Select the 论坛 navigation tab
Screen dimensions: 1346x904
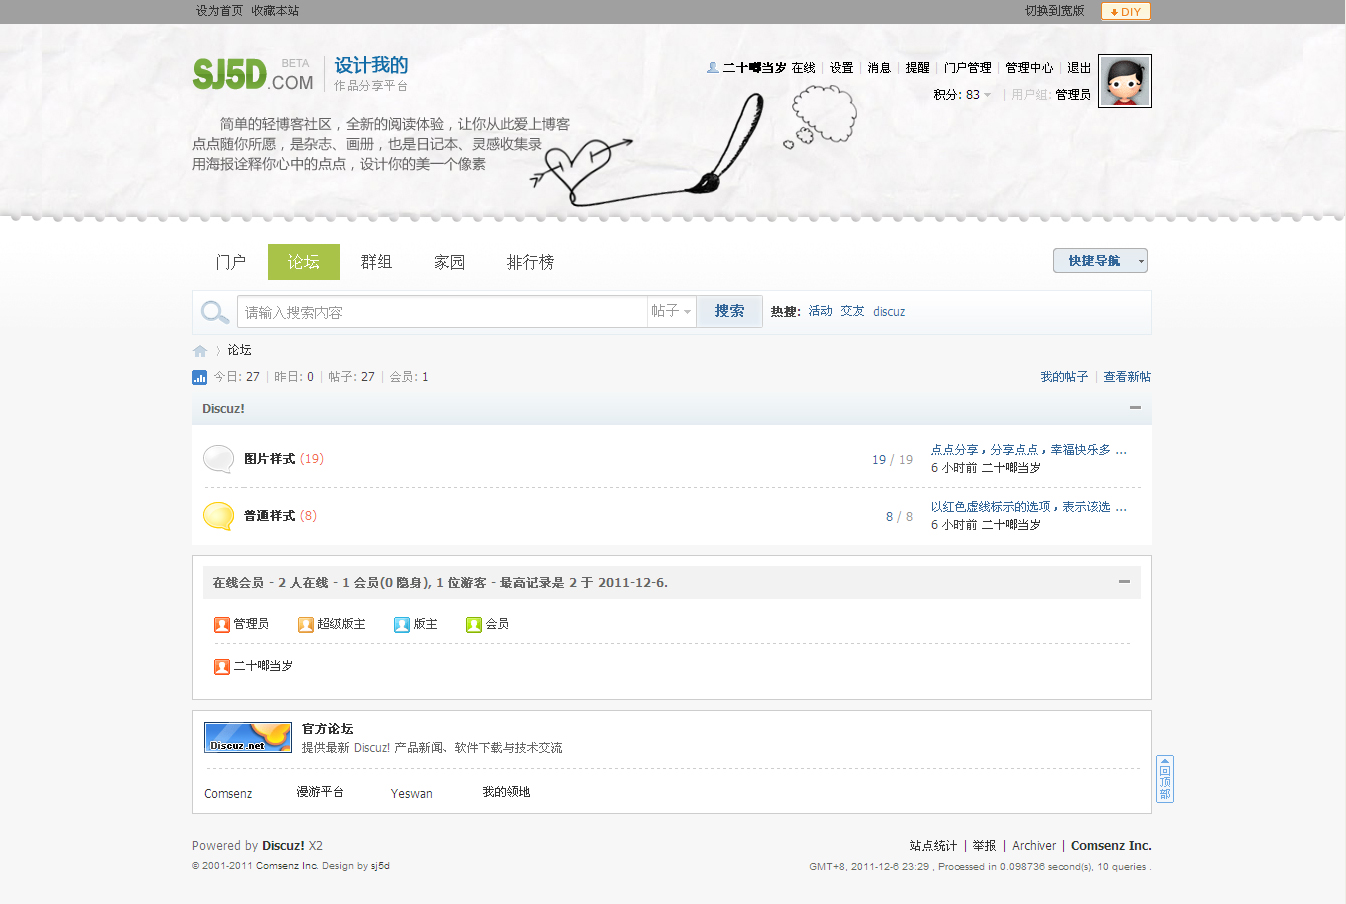click(x=304, y=262)
